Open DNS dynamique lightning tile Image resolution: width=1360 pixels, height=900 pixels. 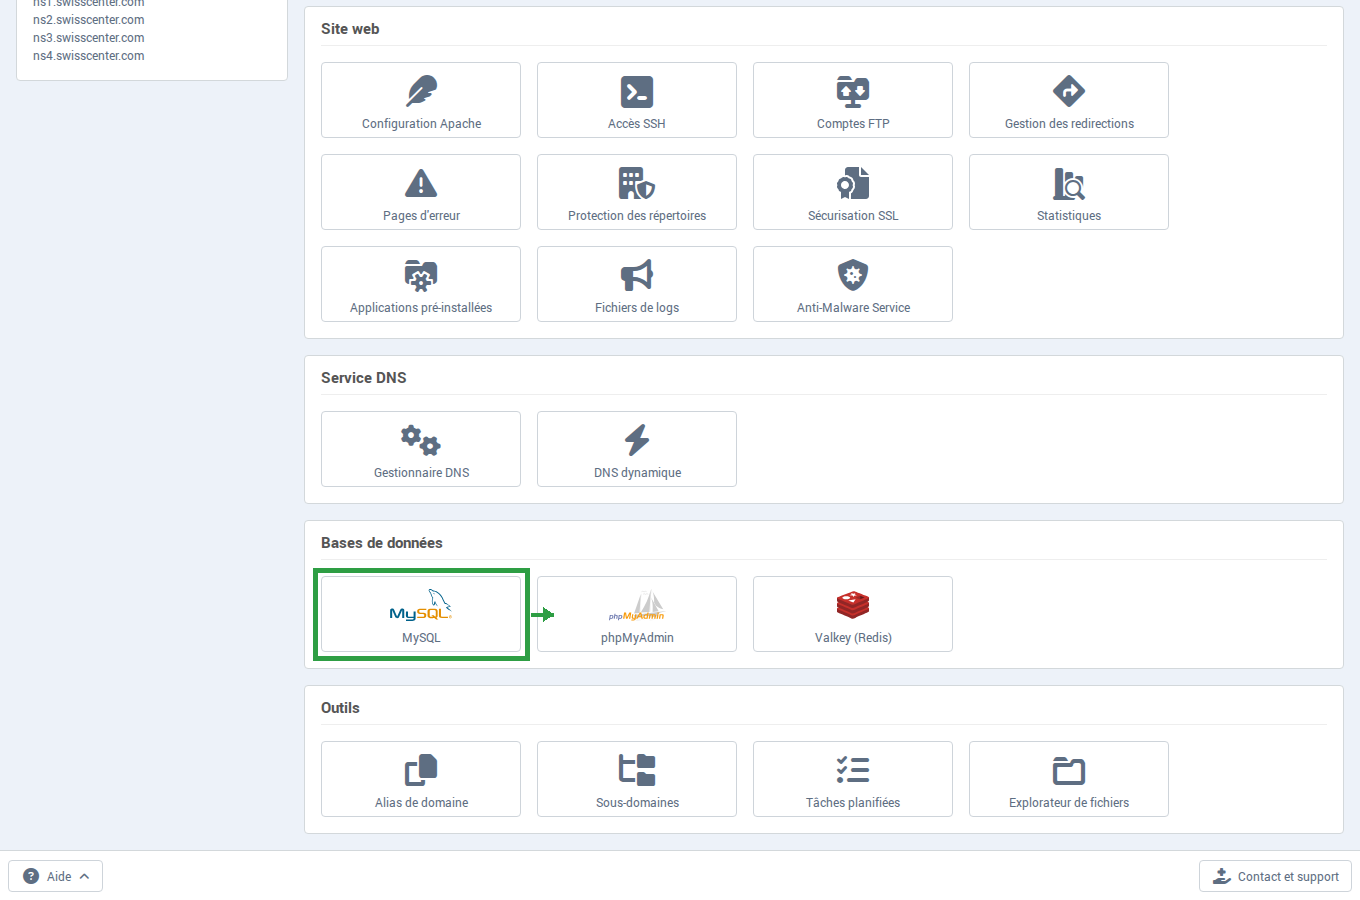pyautogui.click(x=637, y=449)
